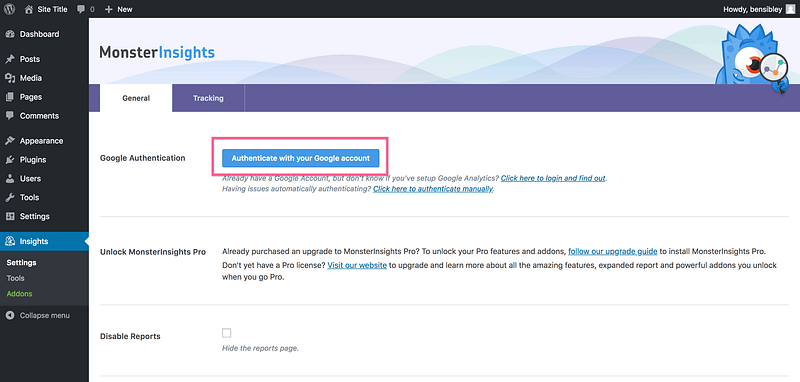Click Disable Reports label
This screenshot has width=800, height=382.
click(130, 337)
